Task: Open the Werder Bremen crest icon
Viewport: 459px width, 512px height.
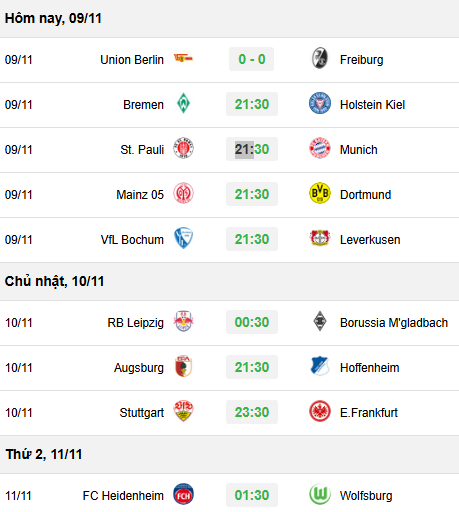Action: 183,103
